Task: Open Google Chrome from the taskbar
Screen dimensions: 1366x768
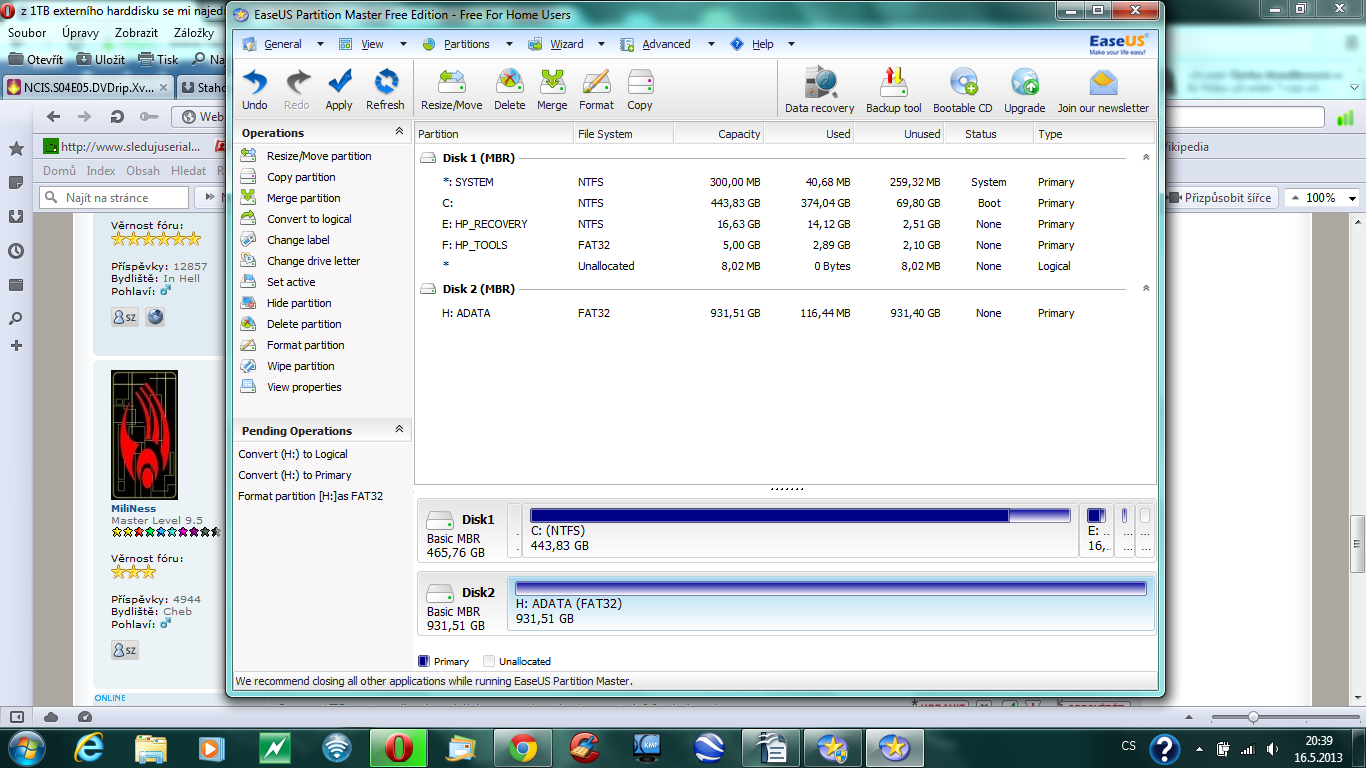Action: coord(521,748)
